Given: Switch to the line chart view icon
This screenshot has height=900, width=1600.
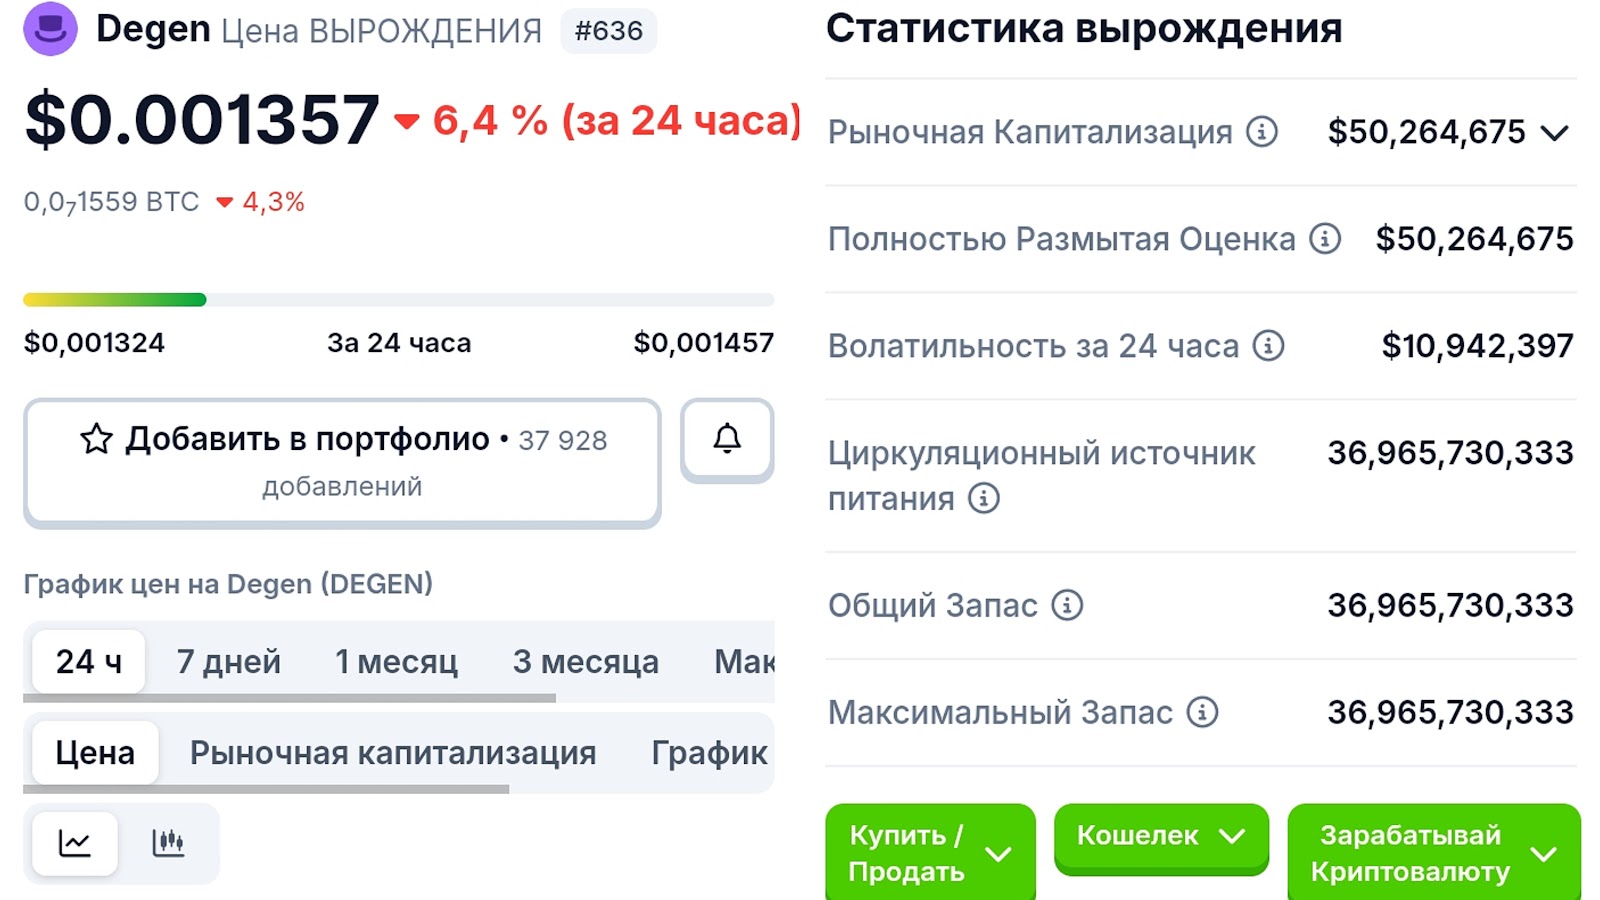Looking at the screenshot, I should [75, 843].
